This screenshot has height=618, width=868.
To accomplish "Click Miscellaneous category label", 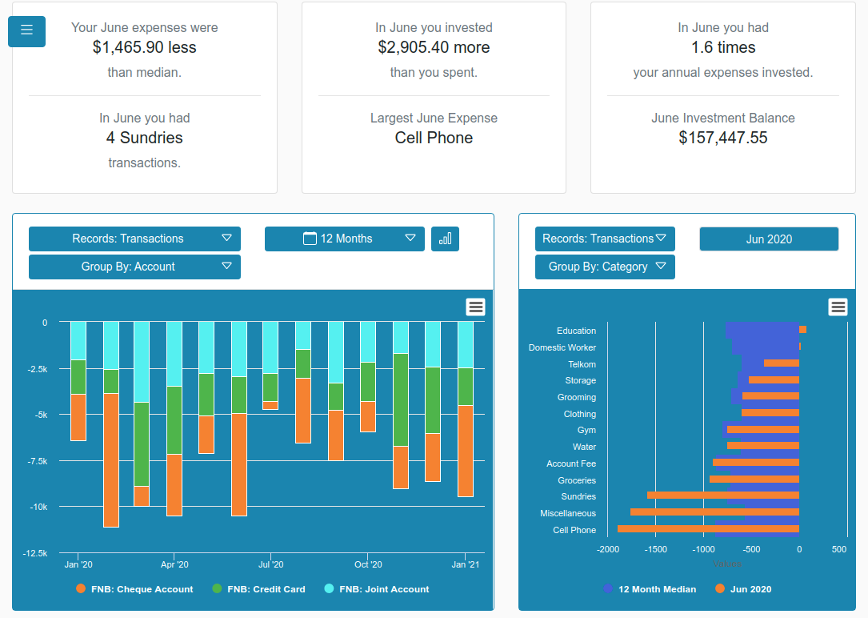I will click(x=568, y=513).
